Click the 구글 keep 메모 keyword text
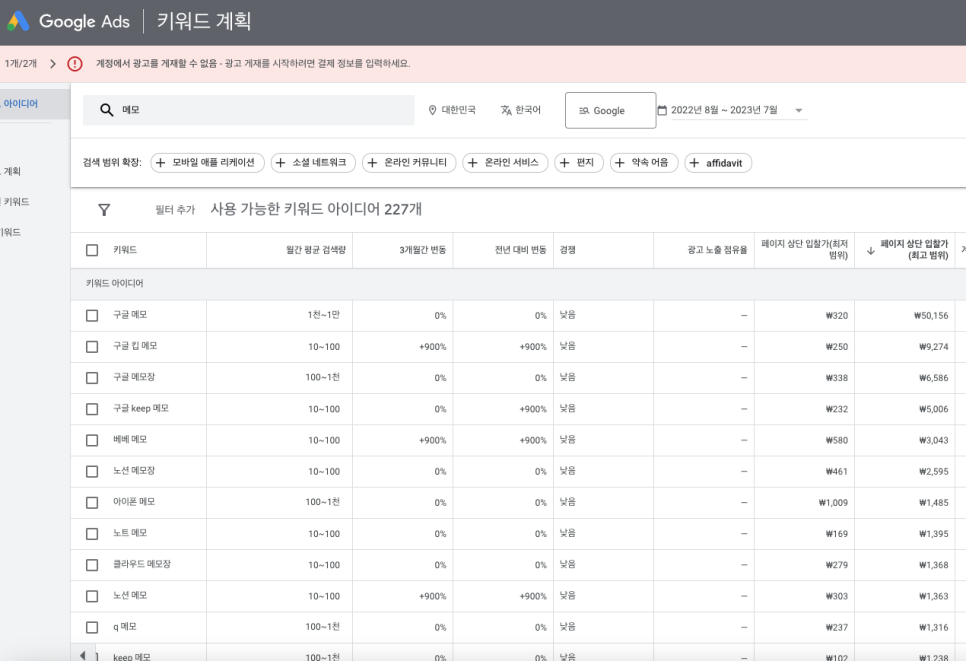966x661 pixels. (140, 408)
